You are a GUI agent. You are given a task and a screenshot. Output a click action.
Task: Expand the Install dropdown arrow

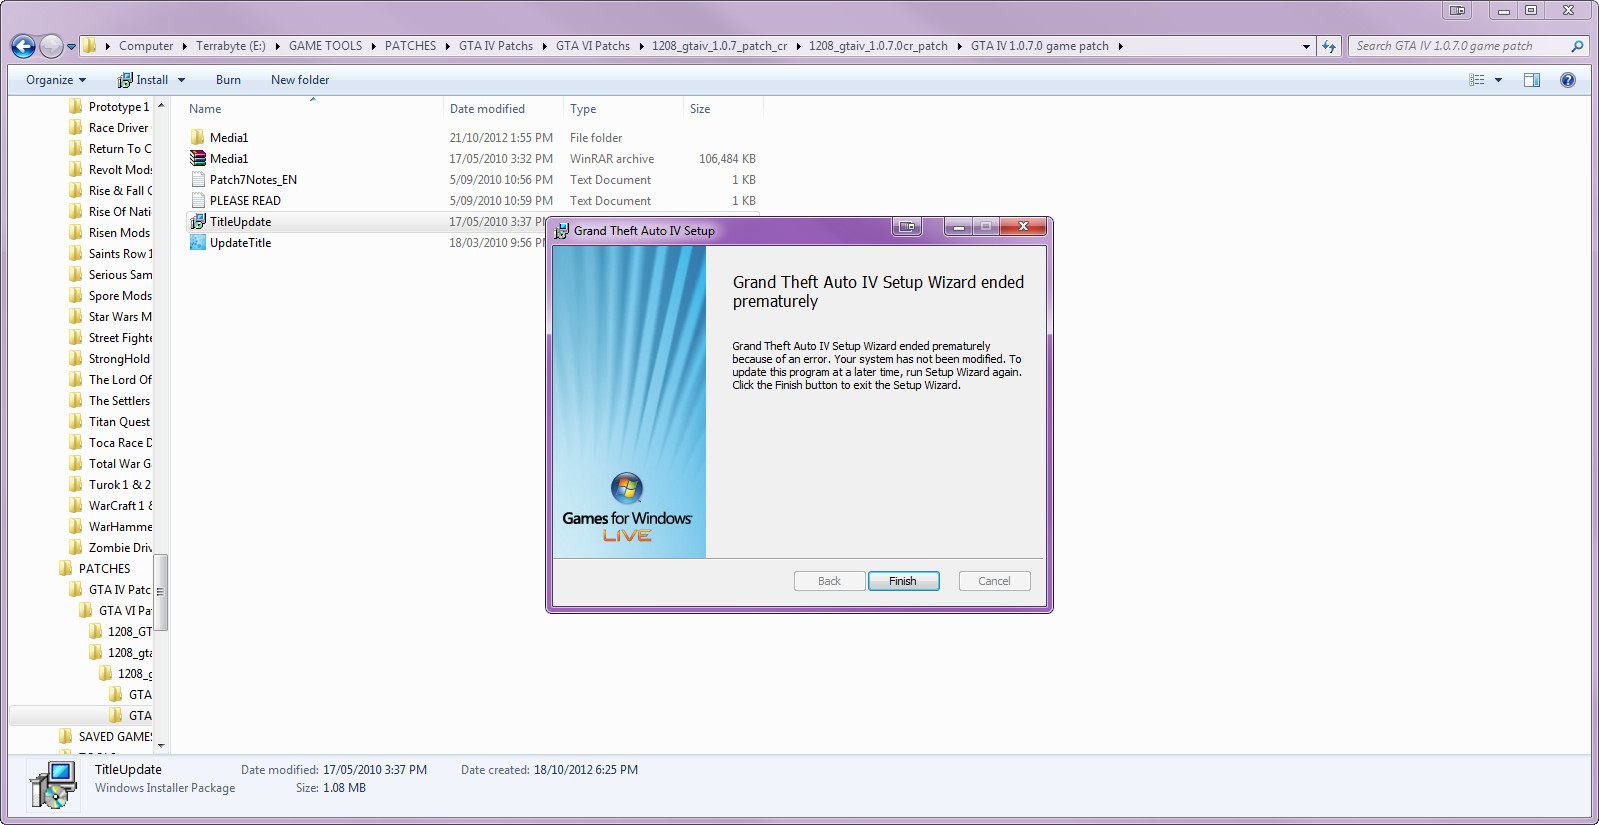point(181,80)
